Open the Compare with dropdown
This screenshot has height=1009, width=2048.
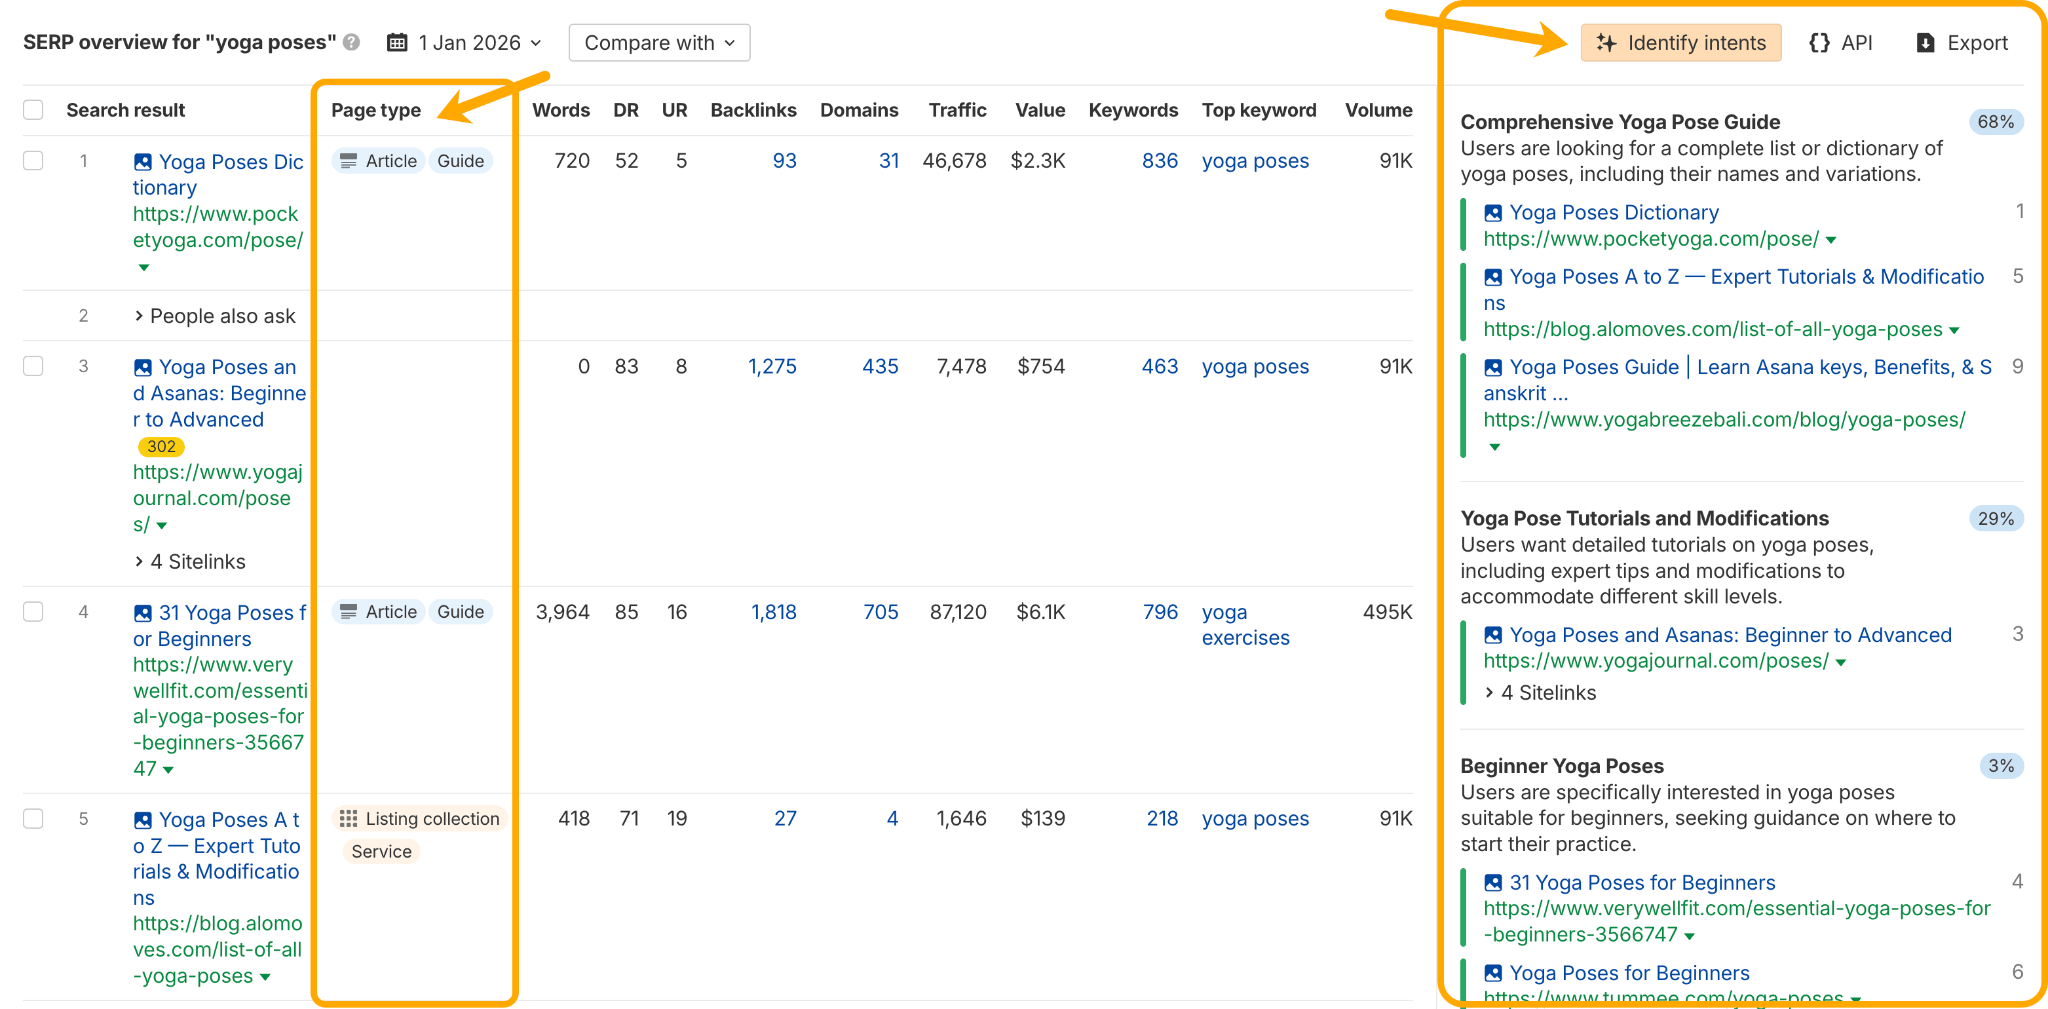(659, 42)
